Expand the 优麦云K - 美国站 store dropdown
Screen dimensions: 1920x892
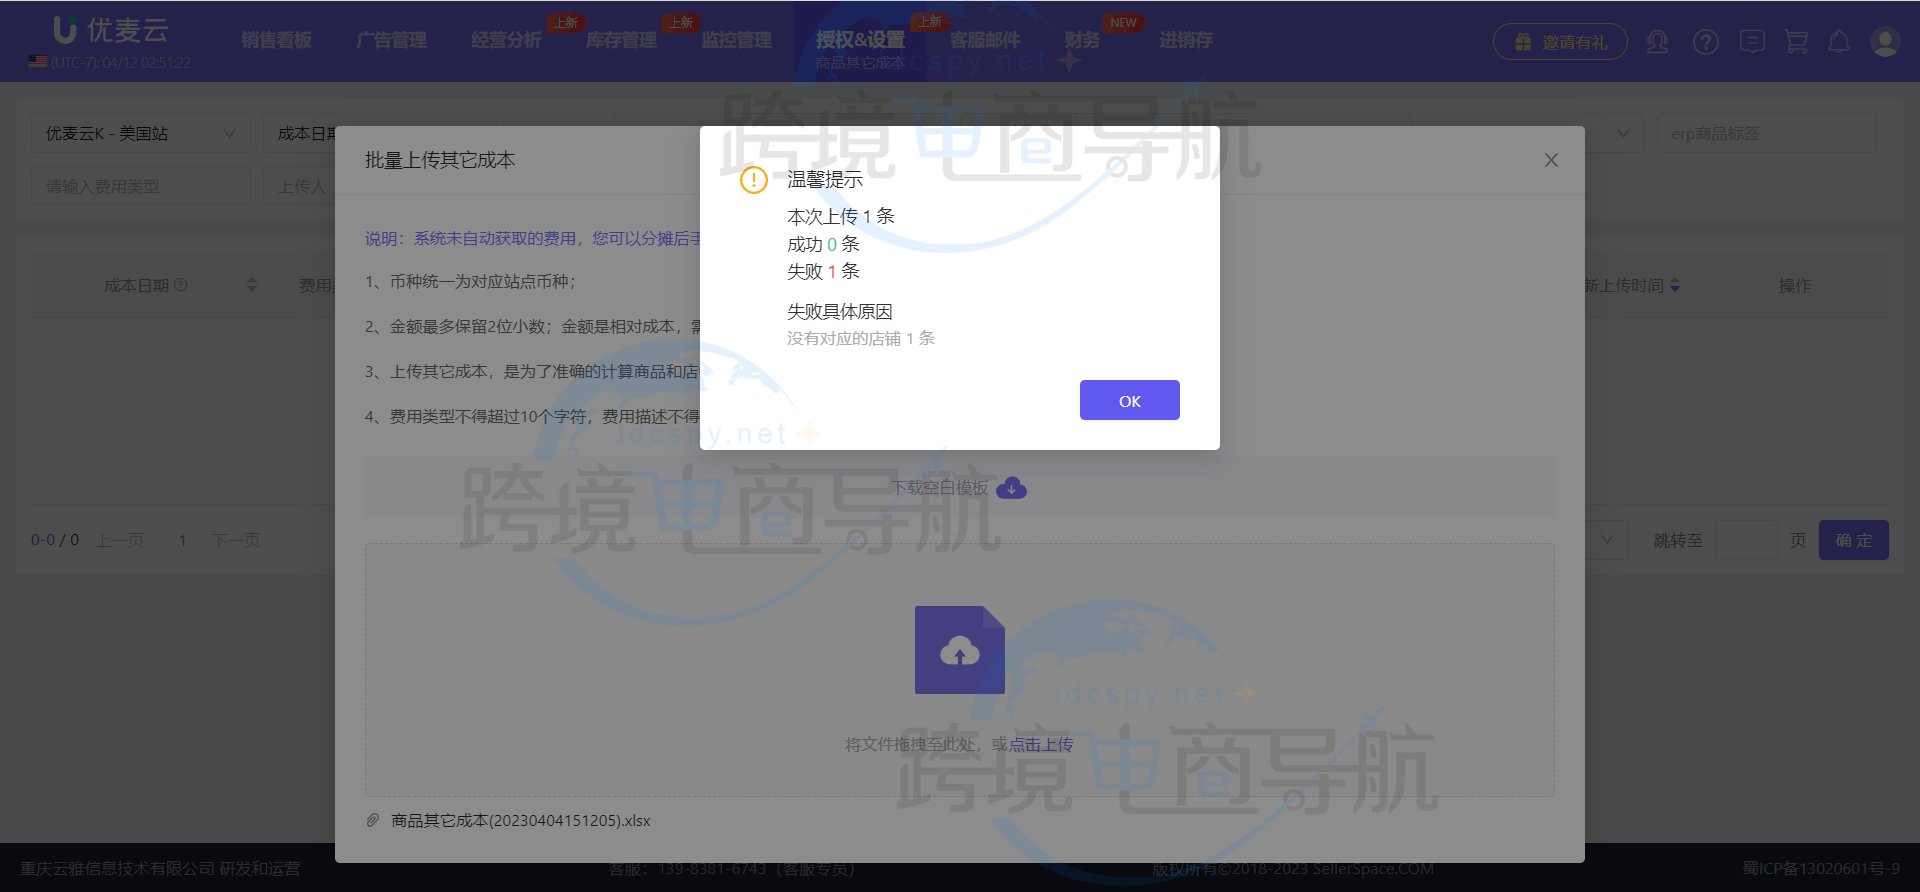coord(140,133)
